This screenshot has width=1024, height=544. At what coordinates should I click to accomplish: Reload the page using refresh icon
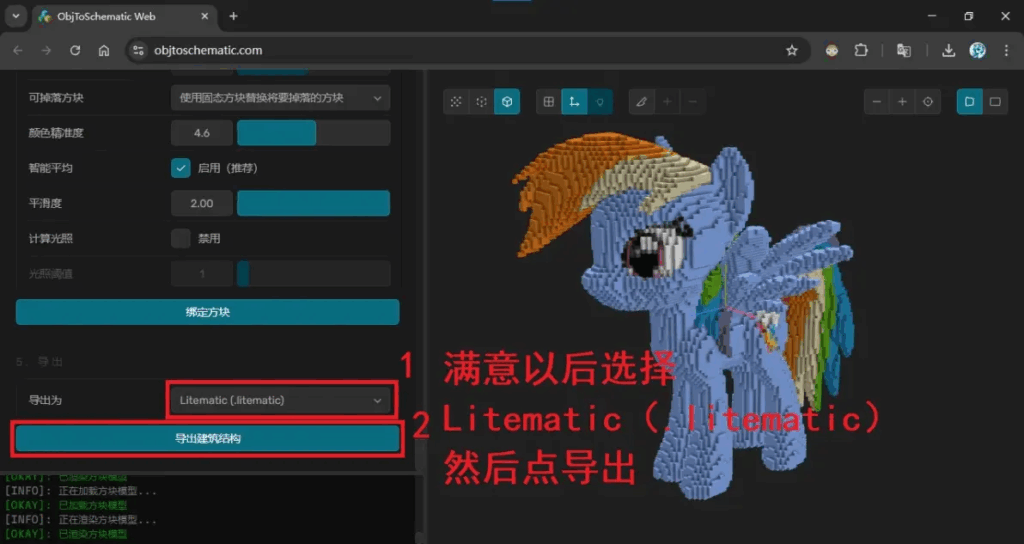[75, 50]
